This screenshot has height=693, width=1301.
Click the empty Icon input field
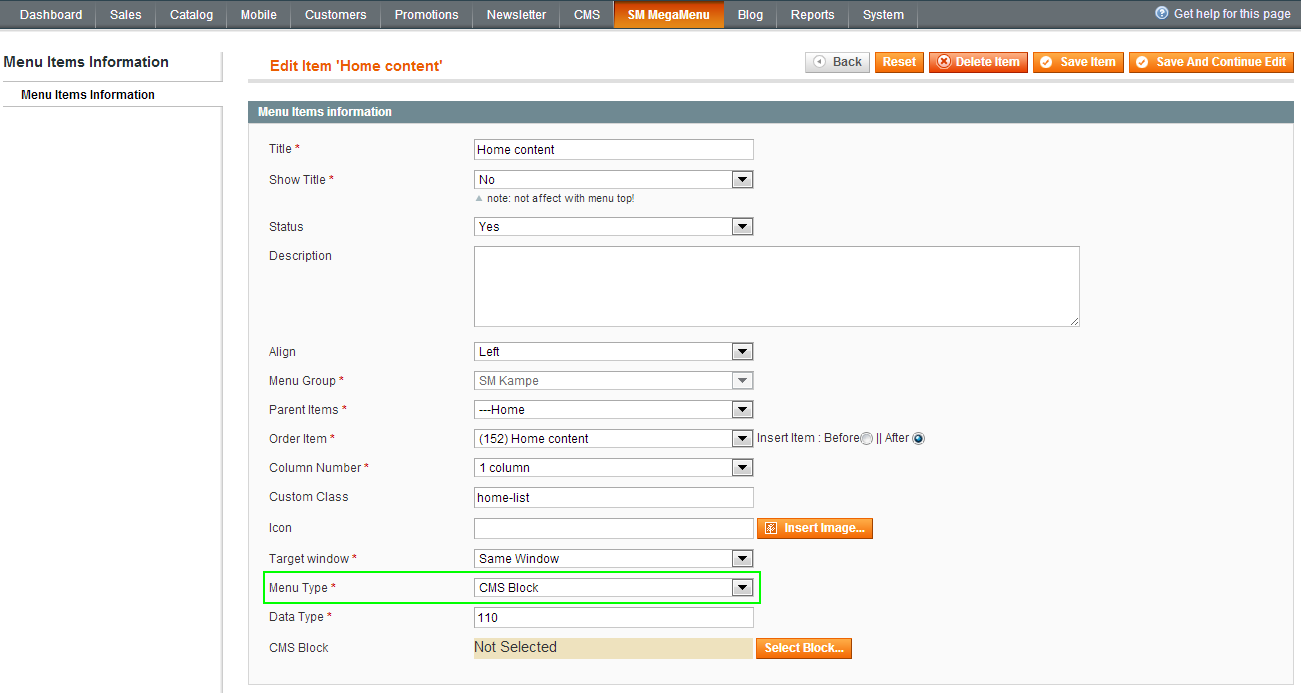pos(614,528)
